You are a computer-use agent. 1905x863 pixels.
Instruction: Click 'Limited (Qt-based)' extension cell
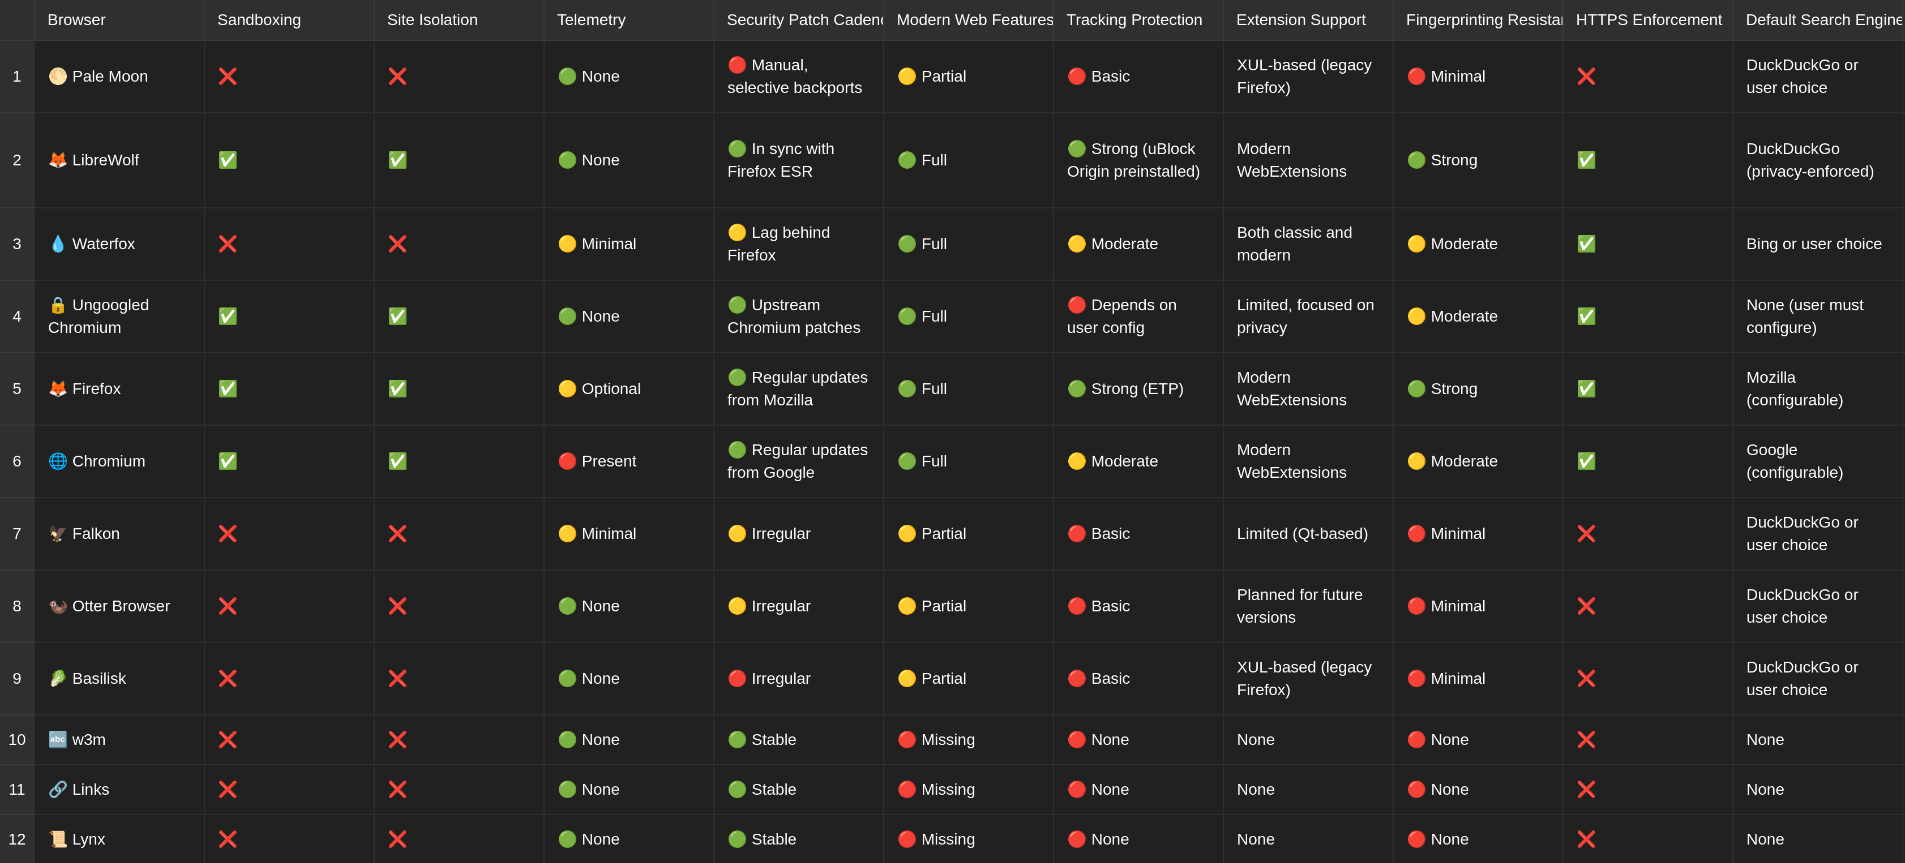pyautogui.click(x=1308, y=534)
